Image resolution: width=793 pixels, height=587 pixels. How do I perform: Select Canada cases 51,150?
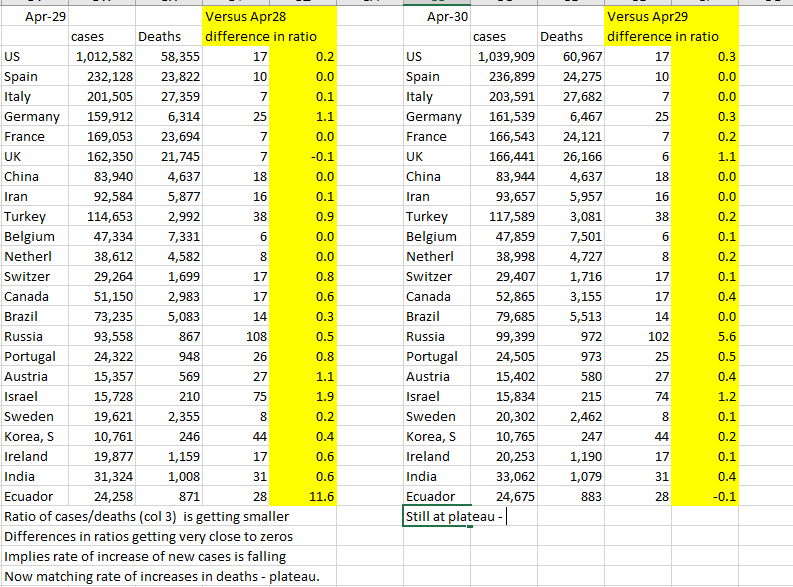(x=102, y=296)
